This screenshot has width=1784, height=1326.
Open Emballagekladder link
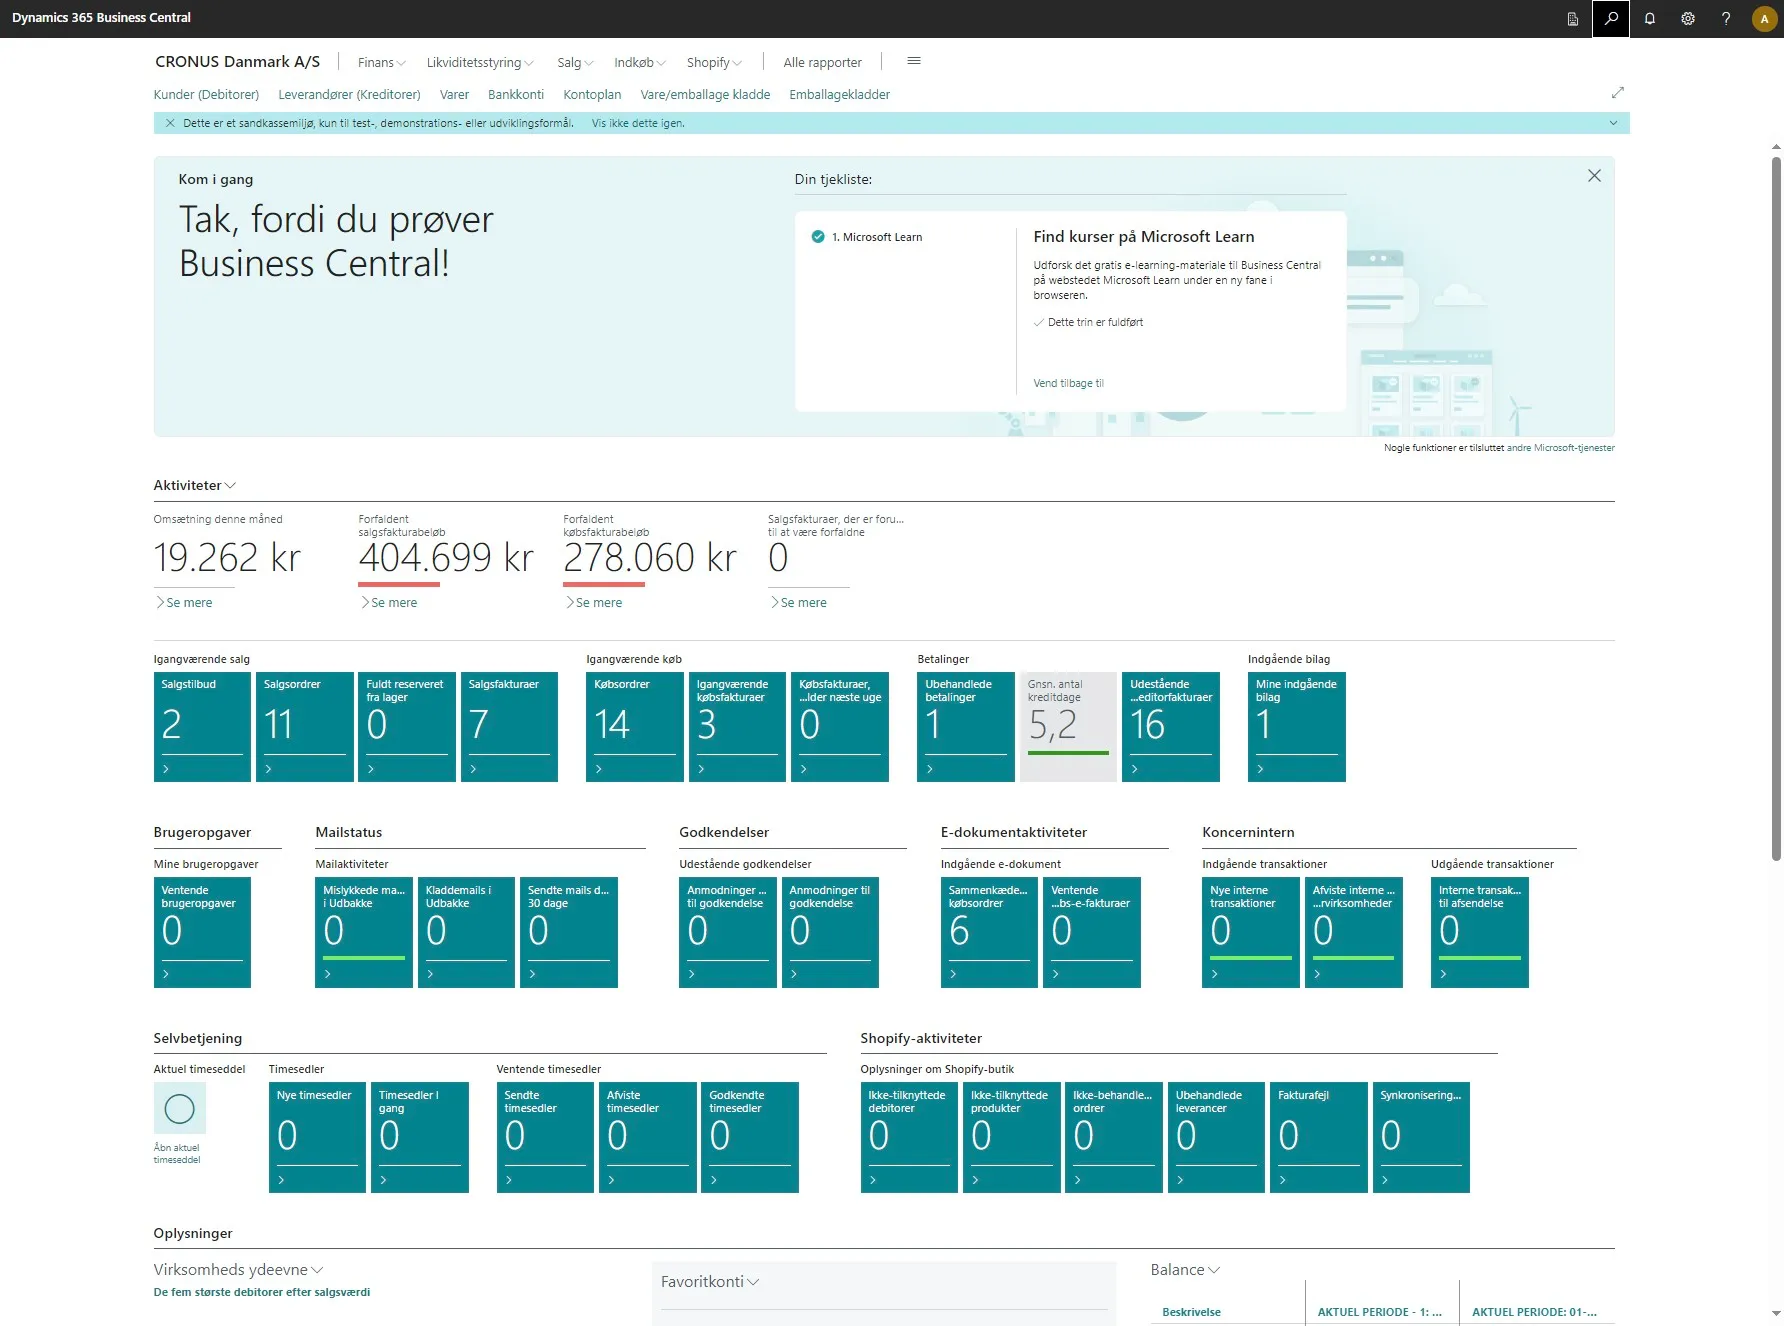[839, 94]
